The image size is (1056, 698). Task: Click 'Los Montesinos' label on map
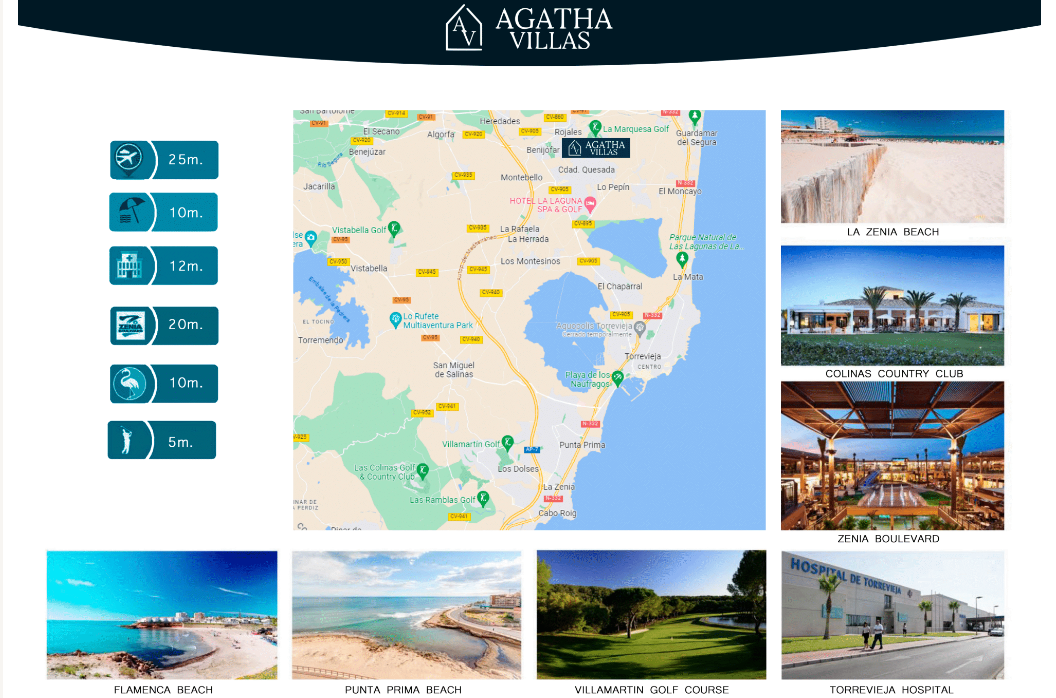[x=530, y=261]
